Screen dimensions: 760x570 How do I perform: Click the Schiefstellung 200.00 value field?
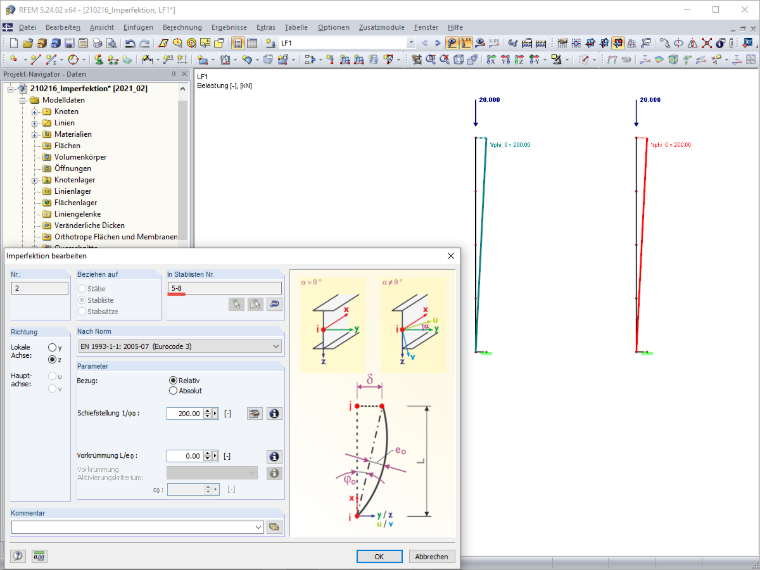185,413
